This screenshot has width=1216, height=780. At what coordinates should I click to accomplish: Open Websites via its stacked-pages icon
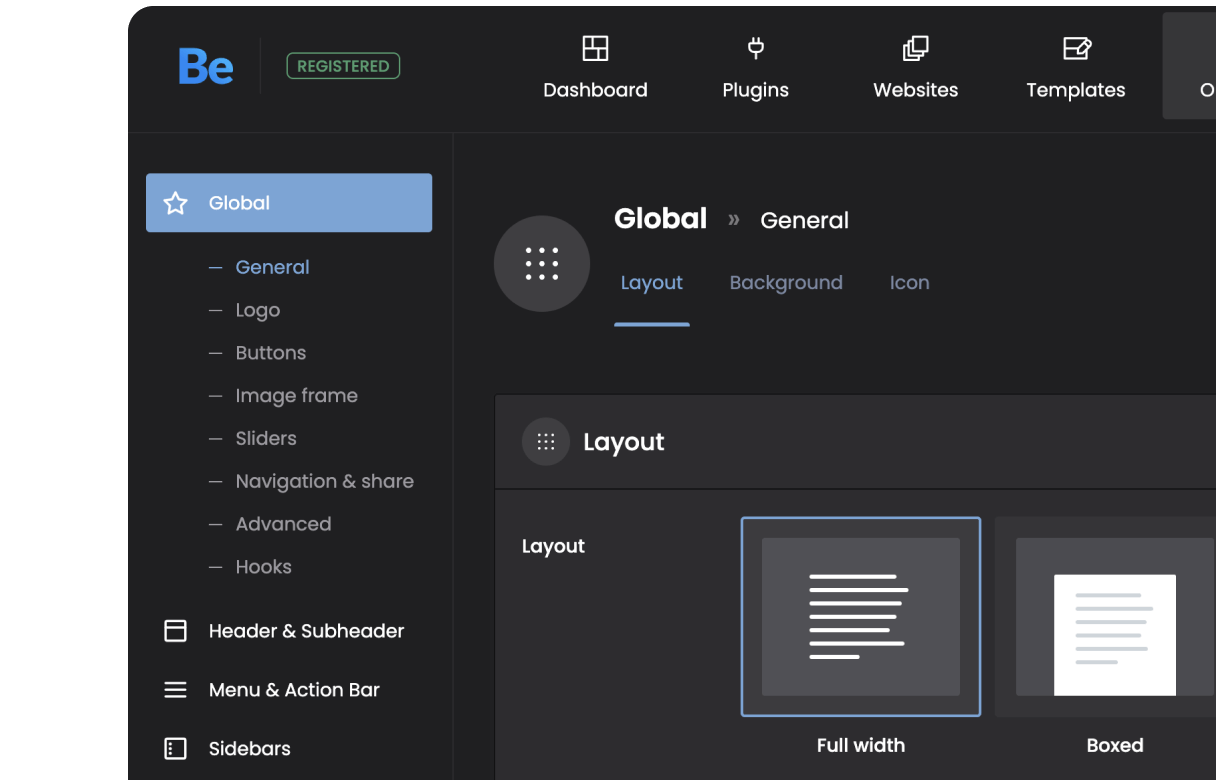(x=915, y=48)
